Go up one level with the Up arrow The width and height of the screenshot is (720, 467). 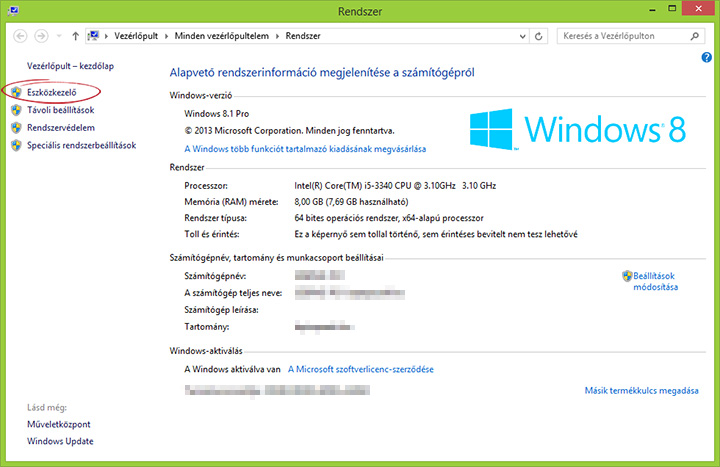point(76,35)
